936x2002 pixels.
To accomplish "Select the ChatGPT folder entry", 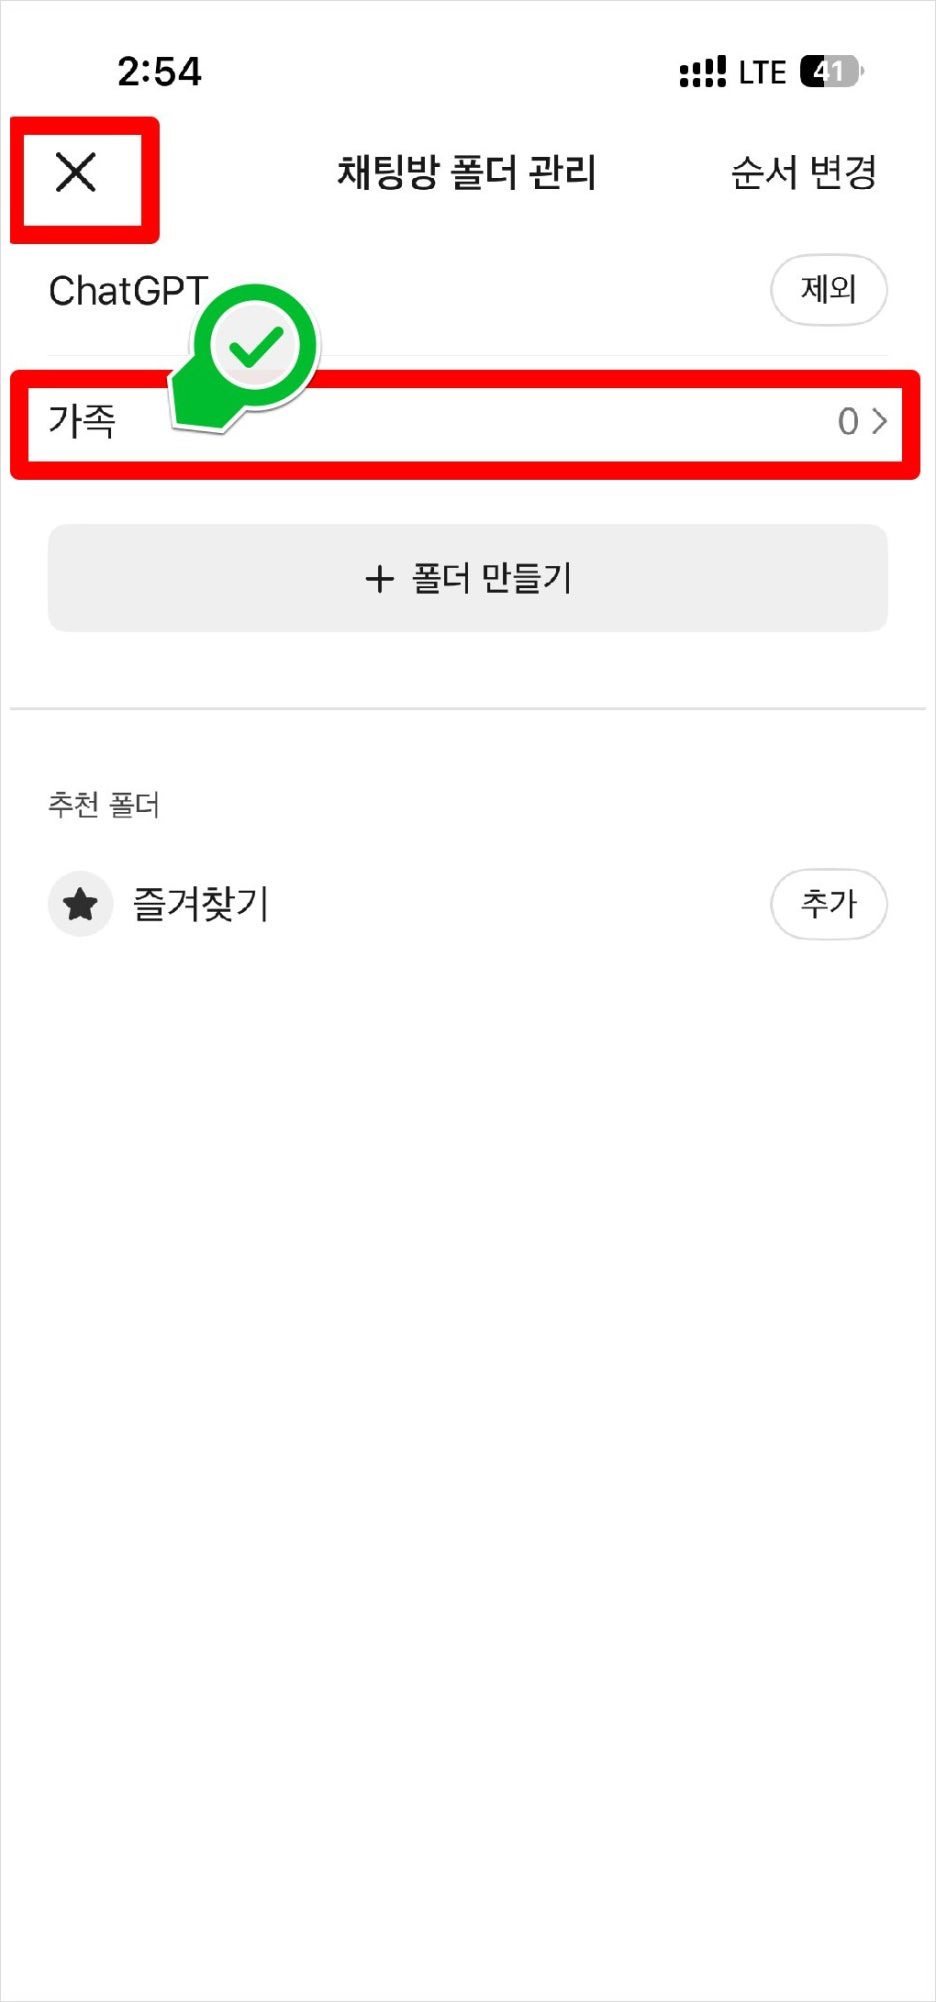I will click(x=128, y=291).
